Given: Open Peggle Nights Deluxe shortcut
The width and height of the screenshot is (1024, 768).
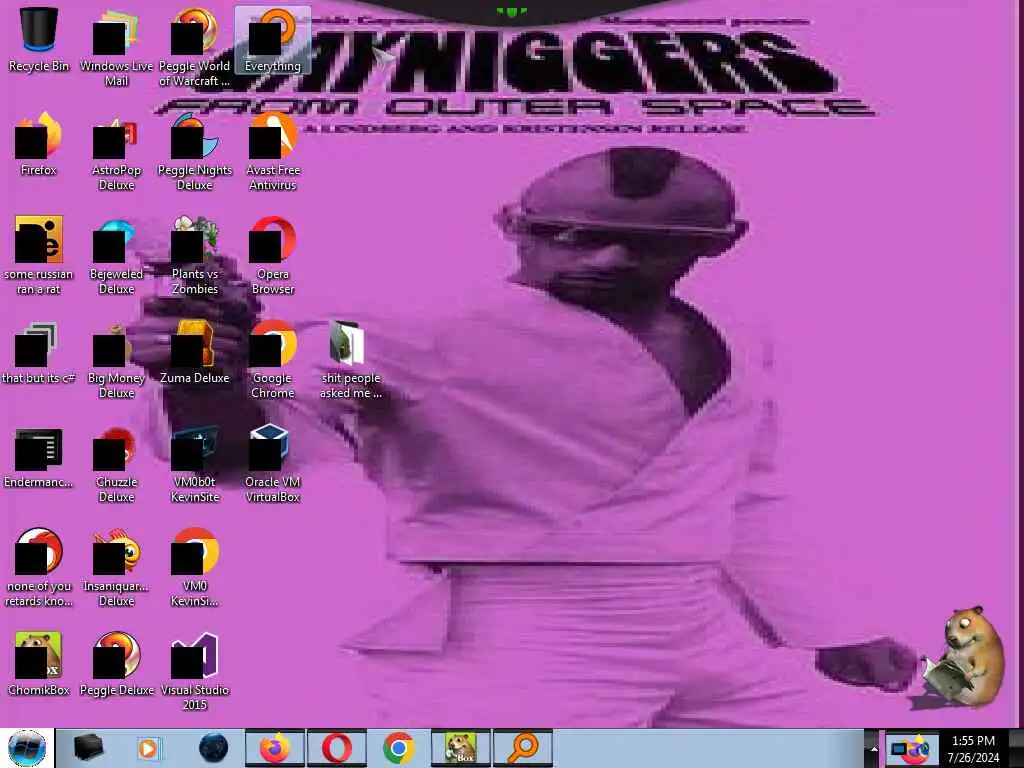Looking at the screenshot, I should [x=195, y=152].
